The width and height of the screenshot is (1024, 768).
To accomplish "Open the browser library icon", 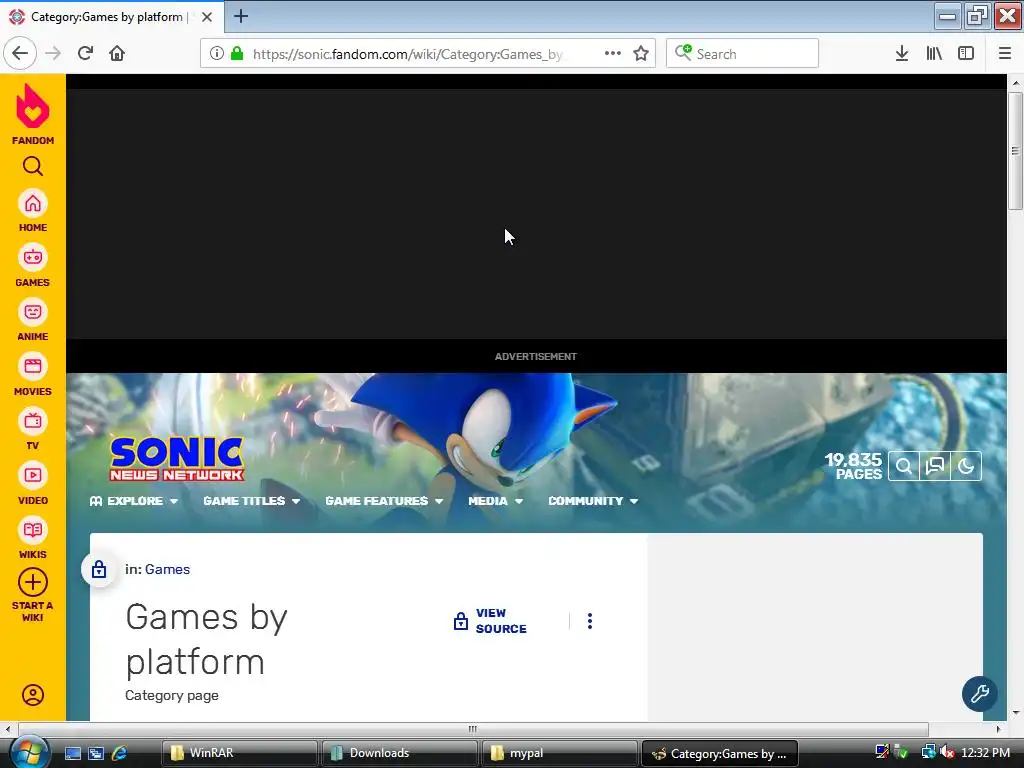I will point(934,54).
